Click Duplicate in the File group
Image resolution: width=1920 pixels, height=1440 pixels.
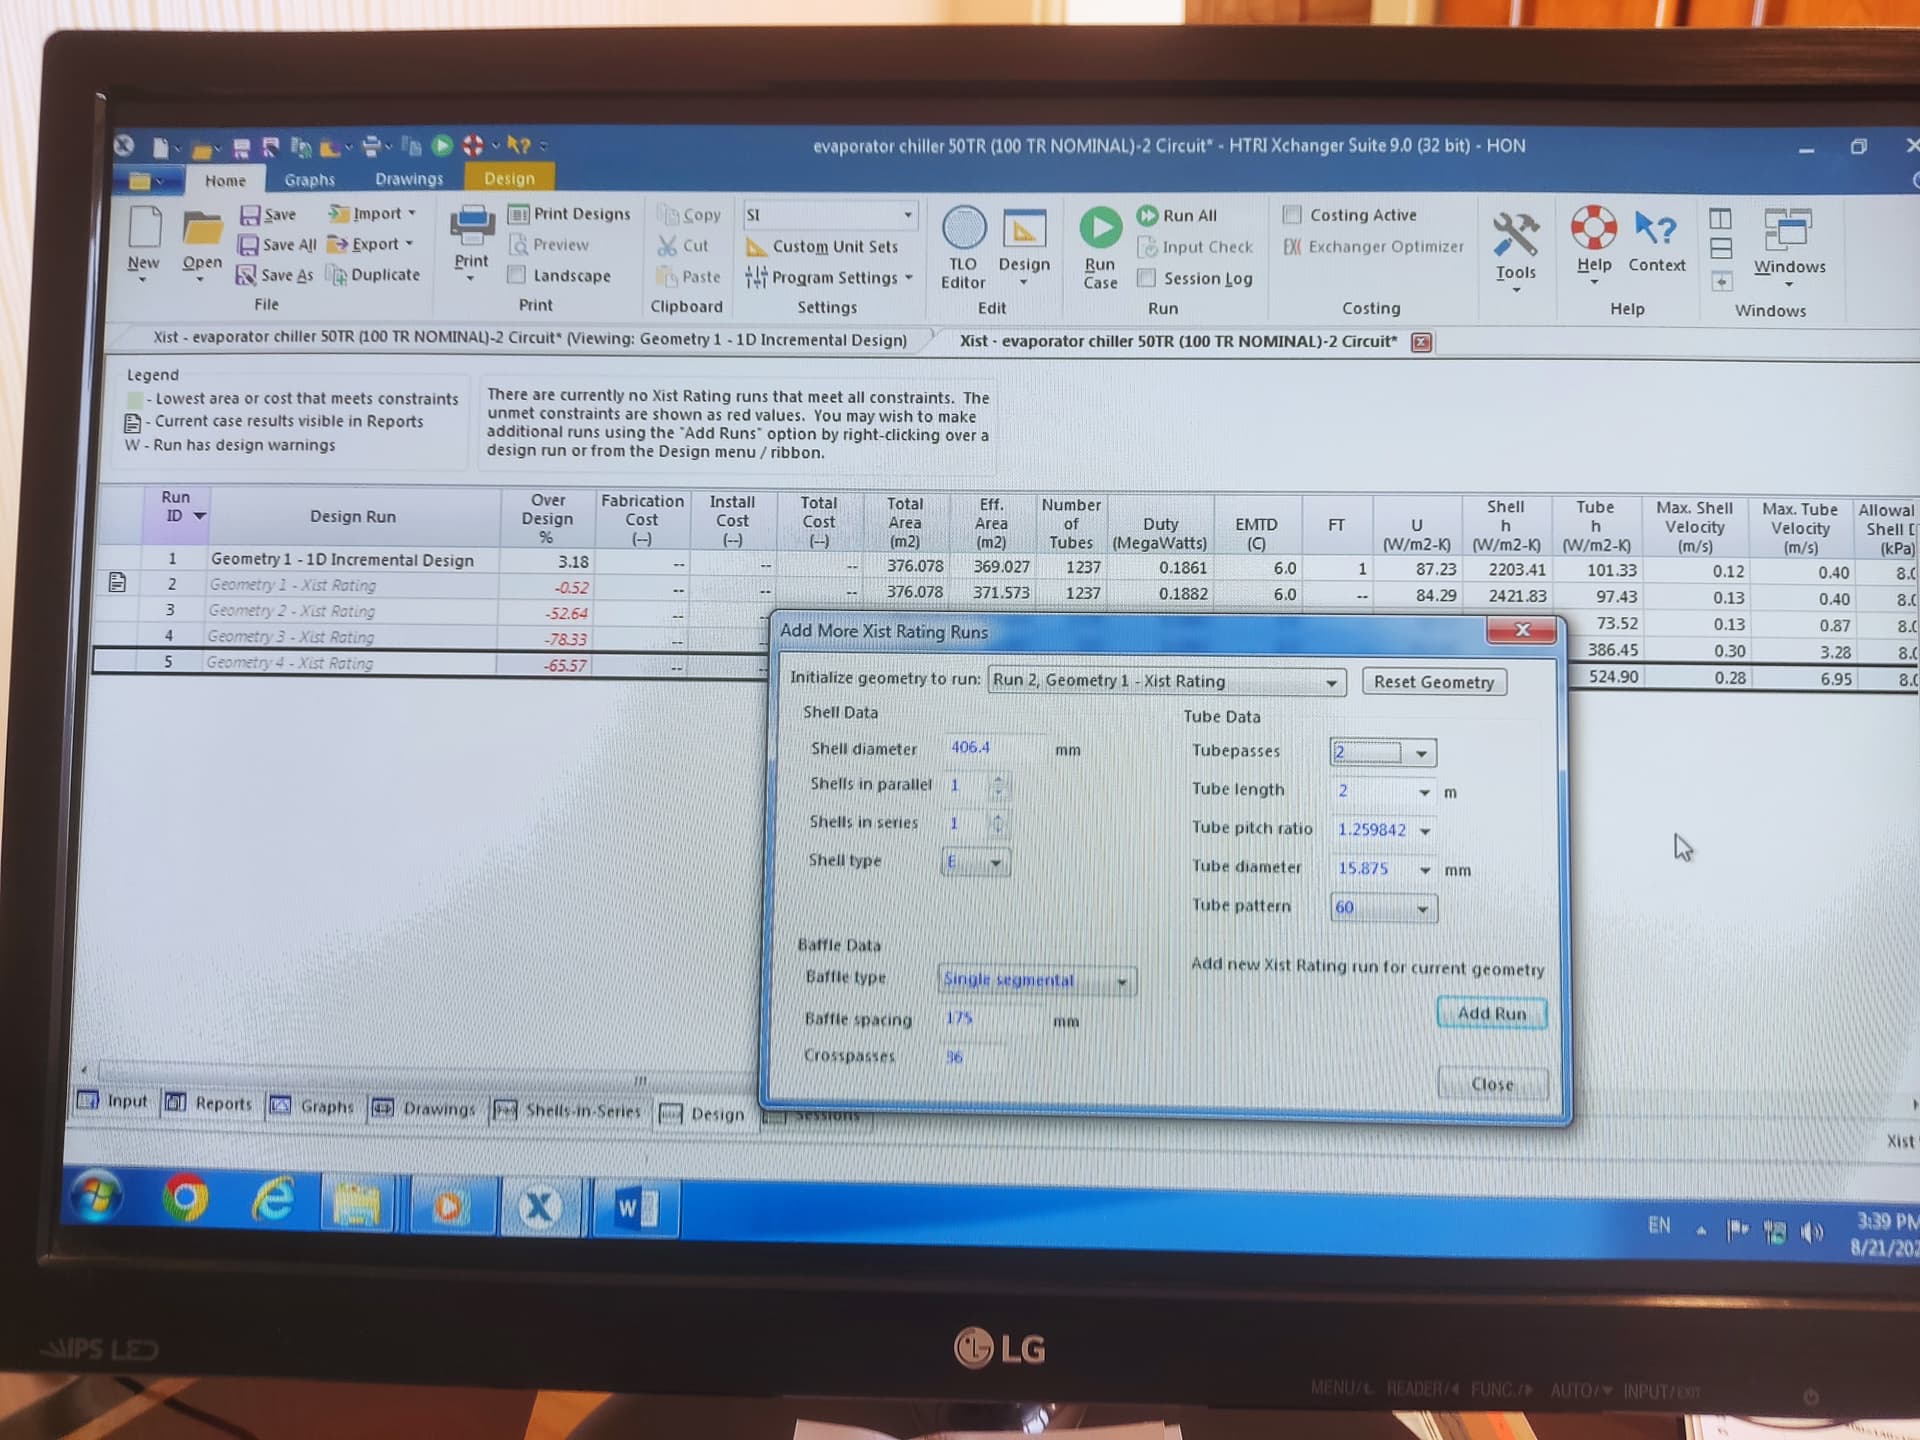(375, 275)
